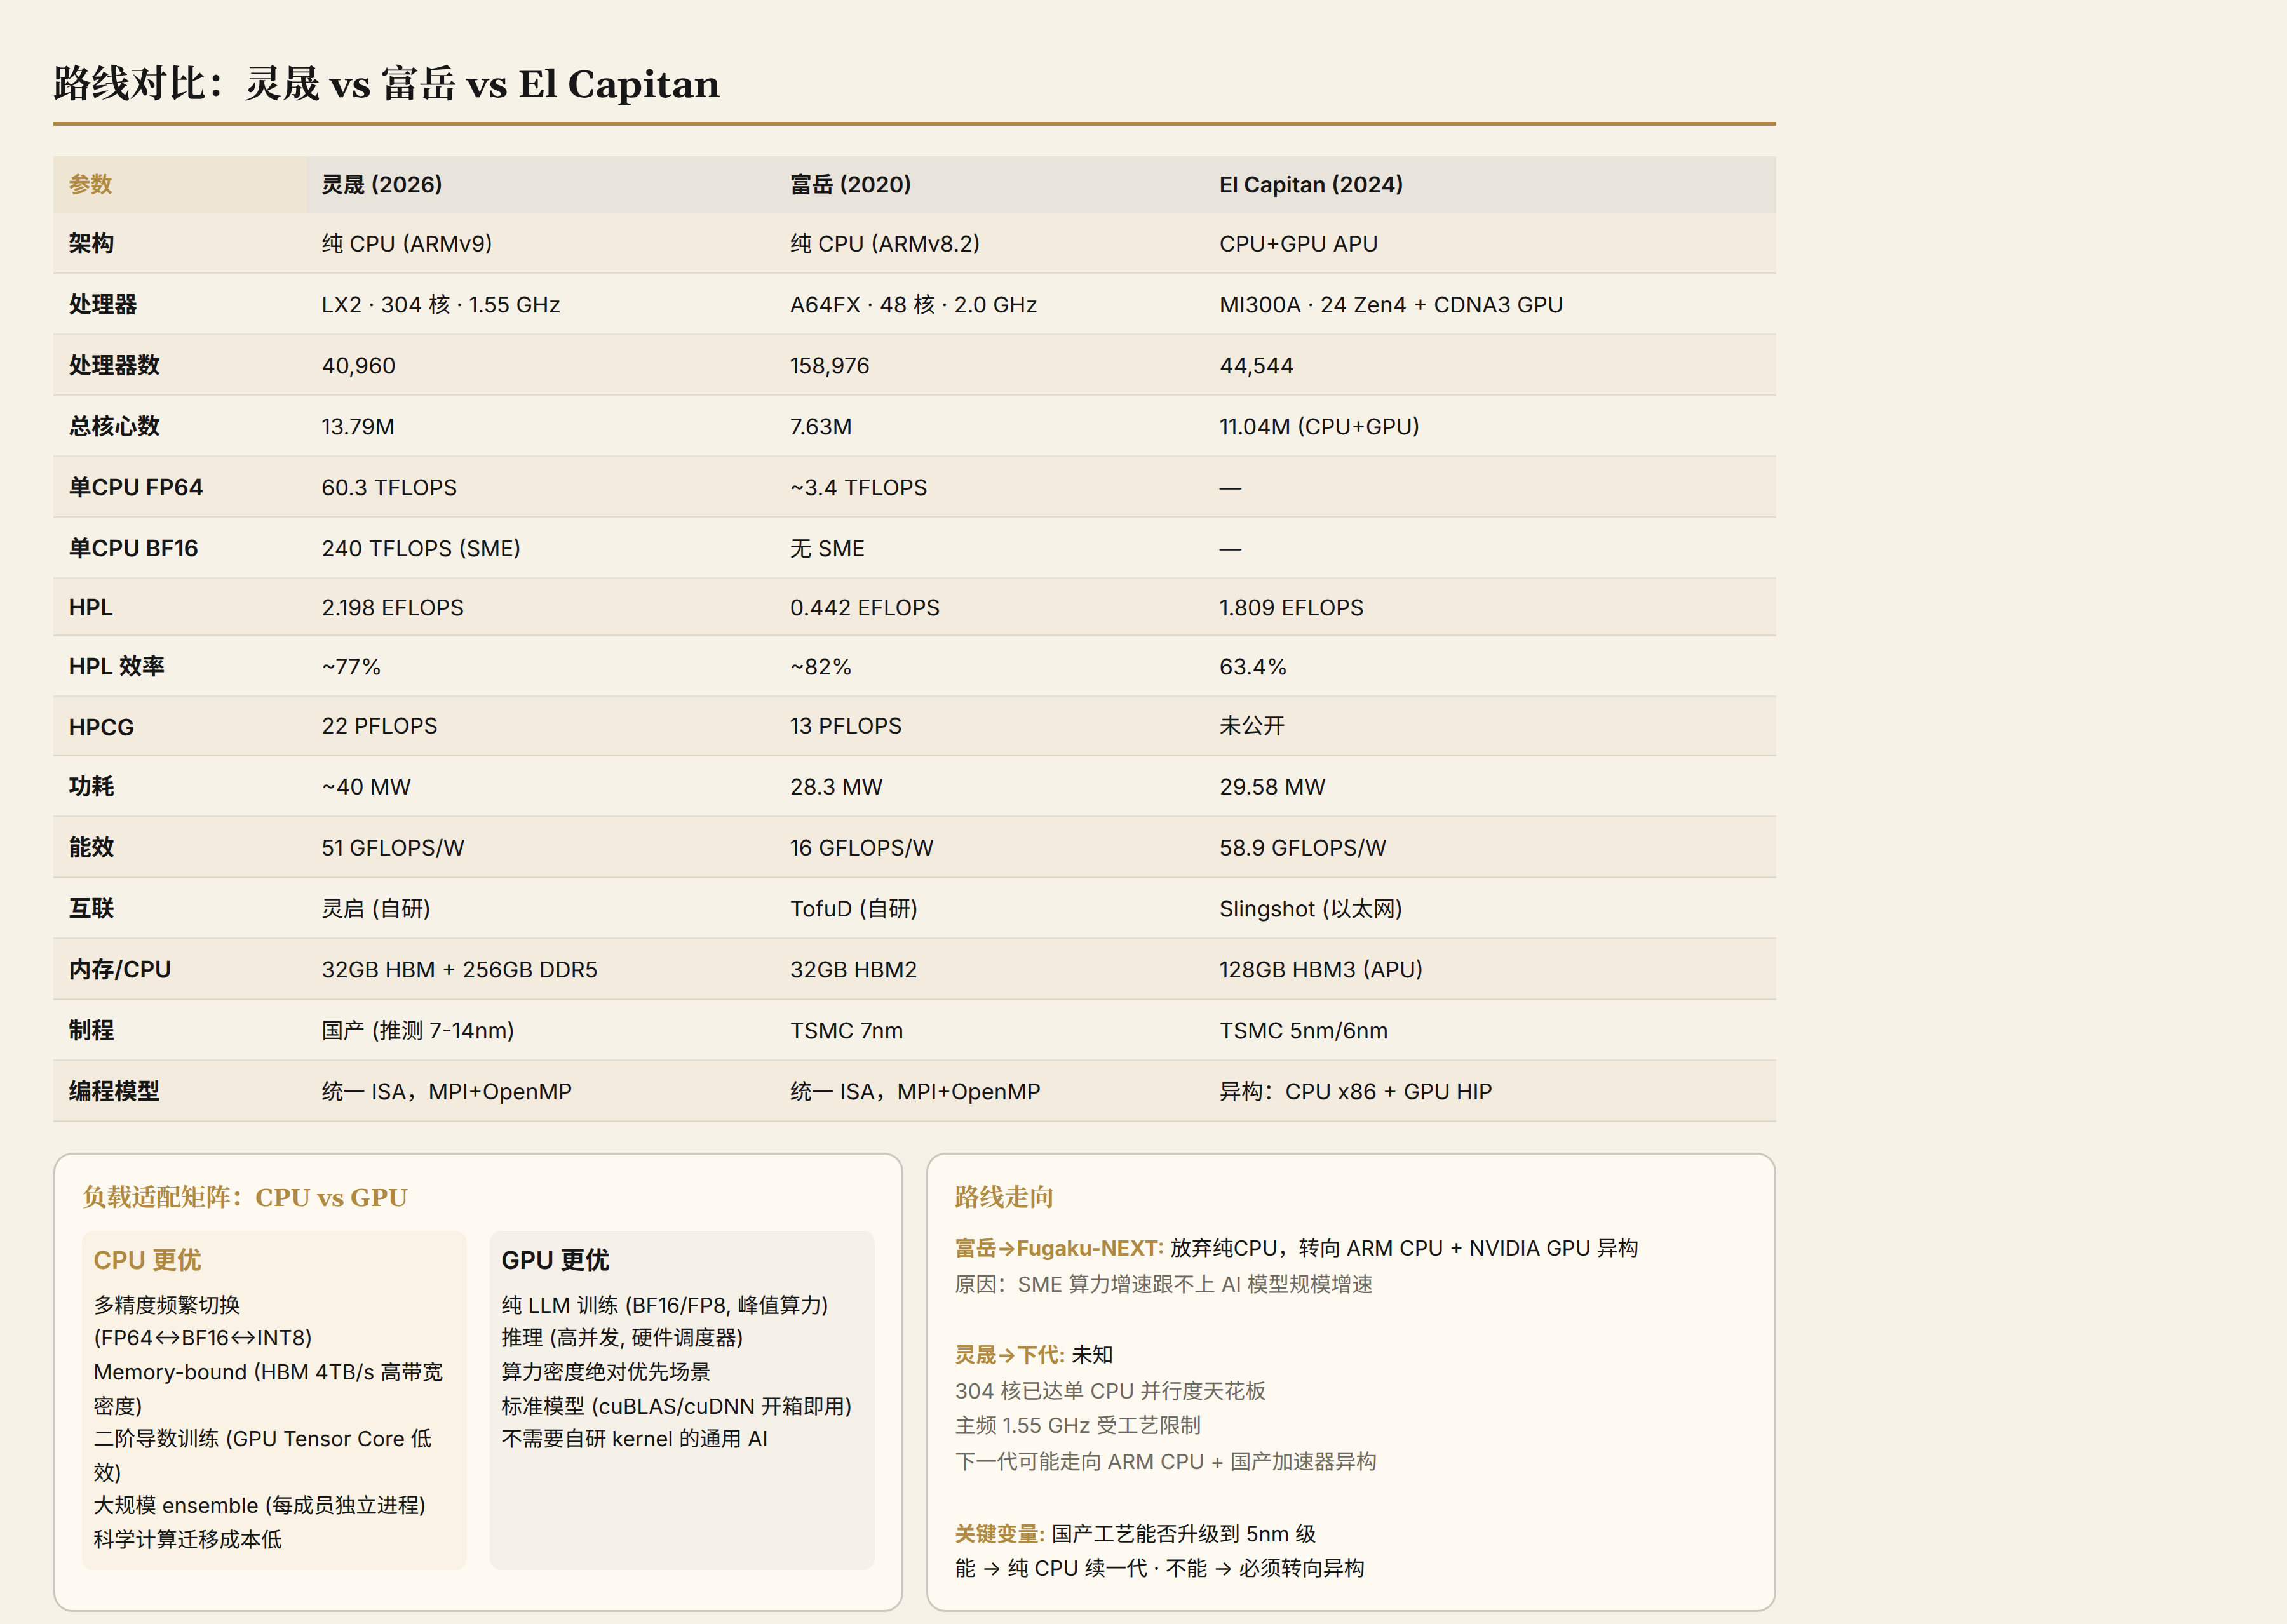Click the cell 11.04M (CPU+GPU)
The width and height of the screenshot is (2287, 1624).
pos(1319,427)
